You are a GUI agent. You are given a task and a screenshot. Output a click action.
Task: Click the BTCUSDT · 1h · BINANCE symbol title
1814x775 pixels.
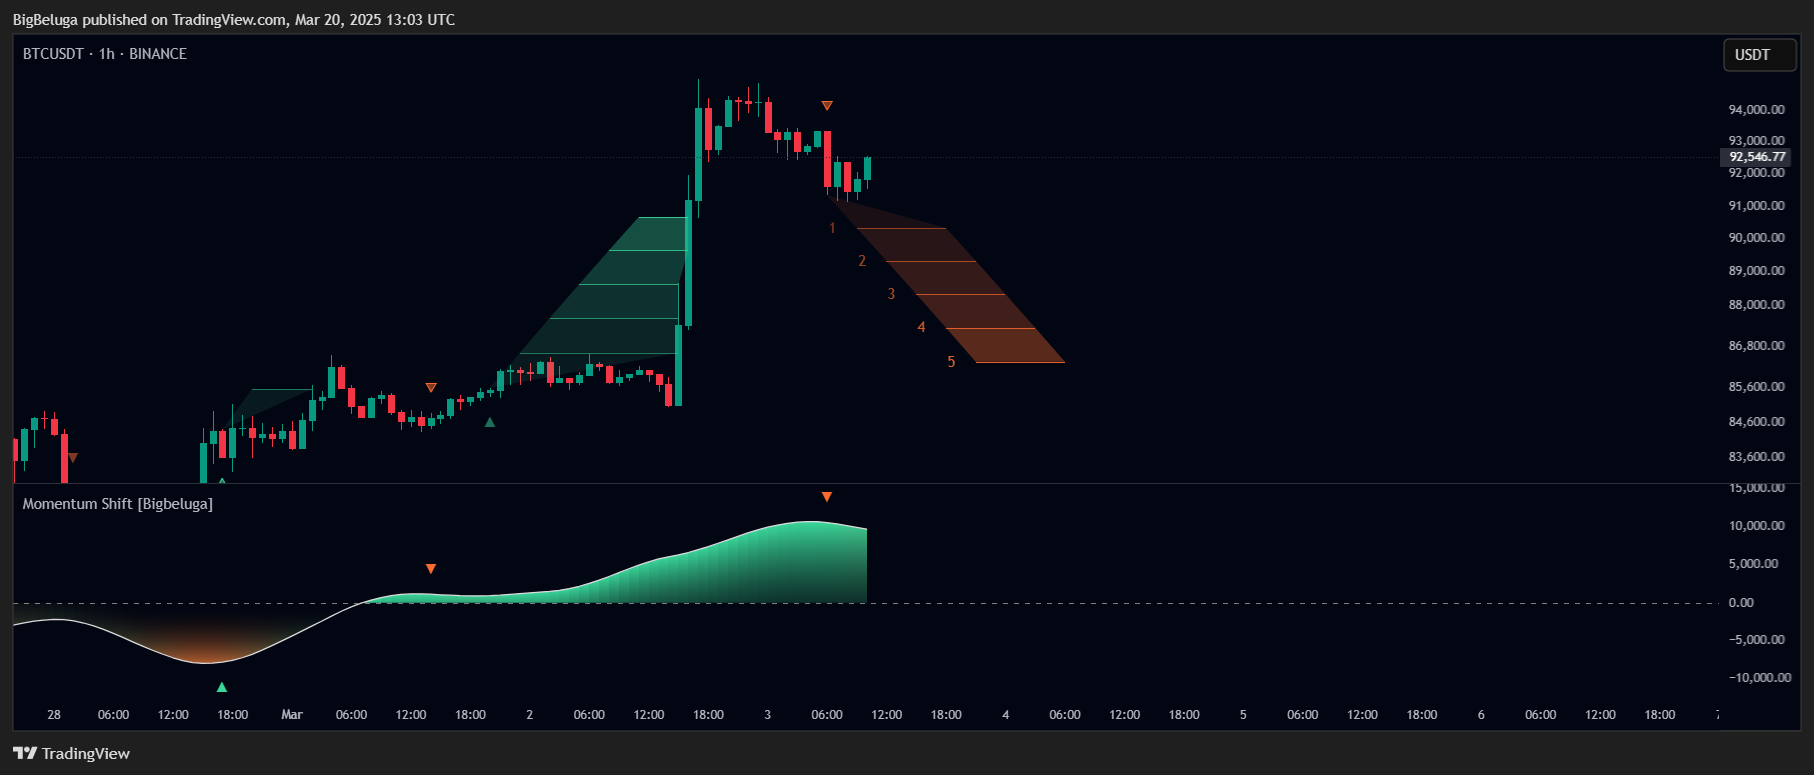[105, 54]
